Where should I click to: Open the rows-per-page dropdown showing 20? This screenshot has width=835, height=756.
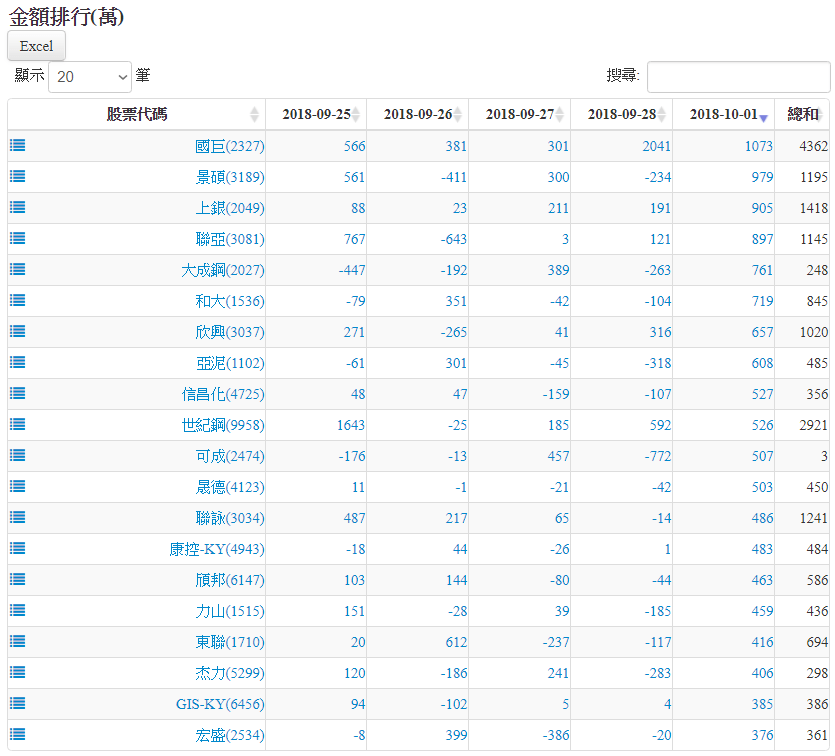pyautogui.click(x=90, y=76)
